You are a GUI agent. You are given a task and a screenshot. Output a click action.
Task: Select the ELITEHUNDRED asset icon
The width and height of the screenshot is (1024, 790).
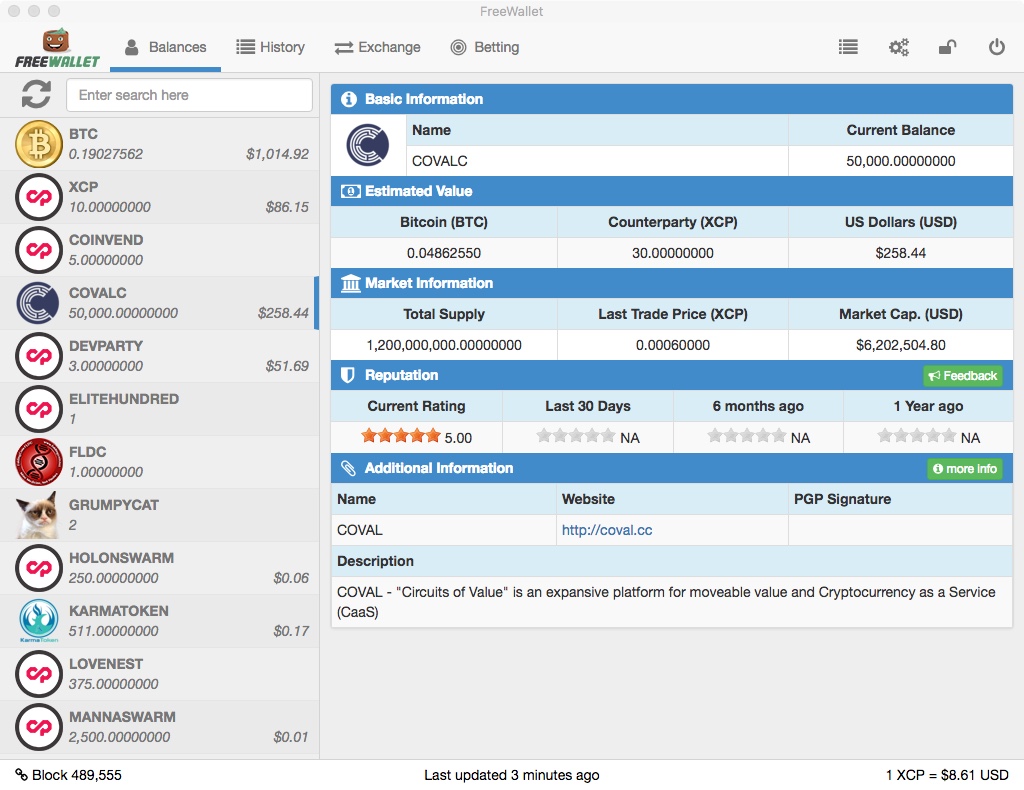pyautogui.click(x=39, y=409)
